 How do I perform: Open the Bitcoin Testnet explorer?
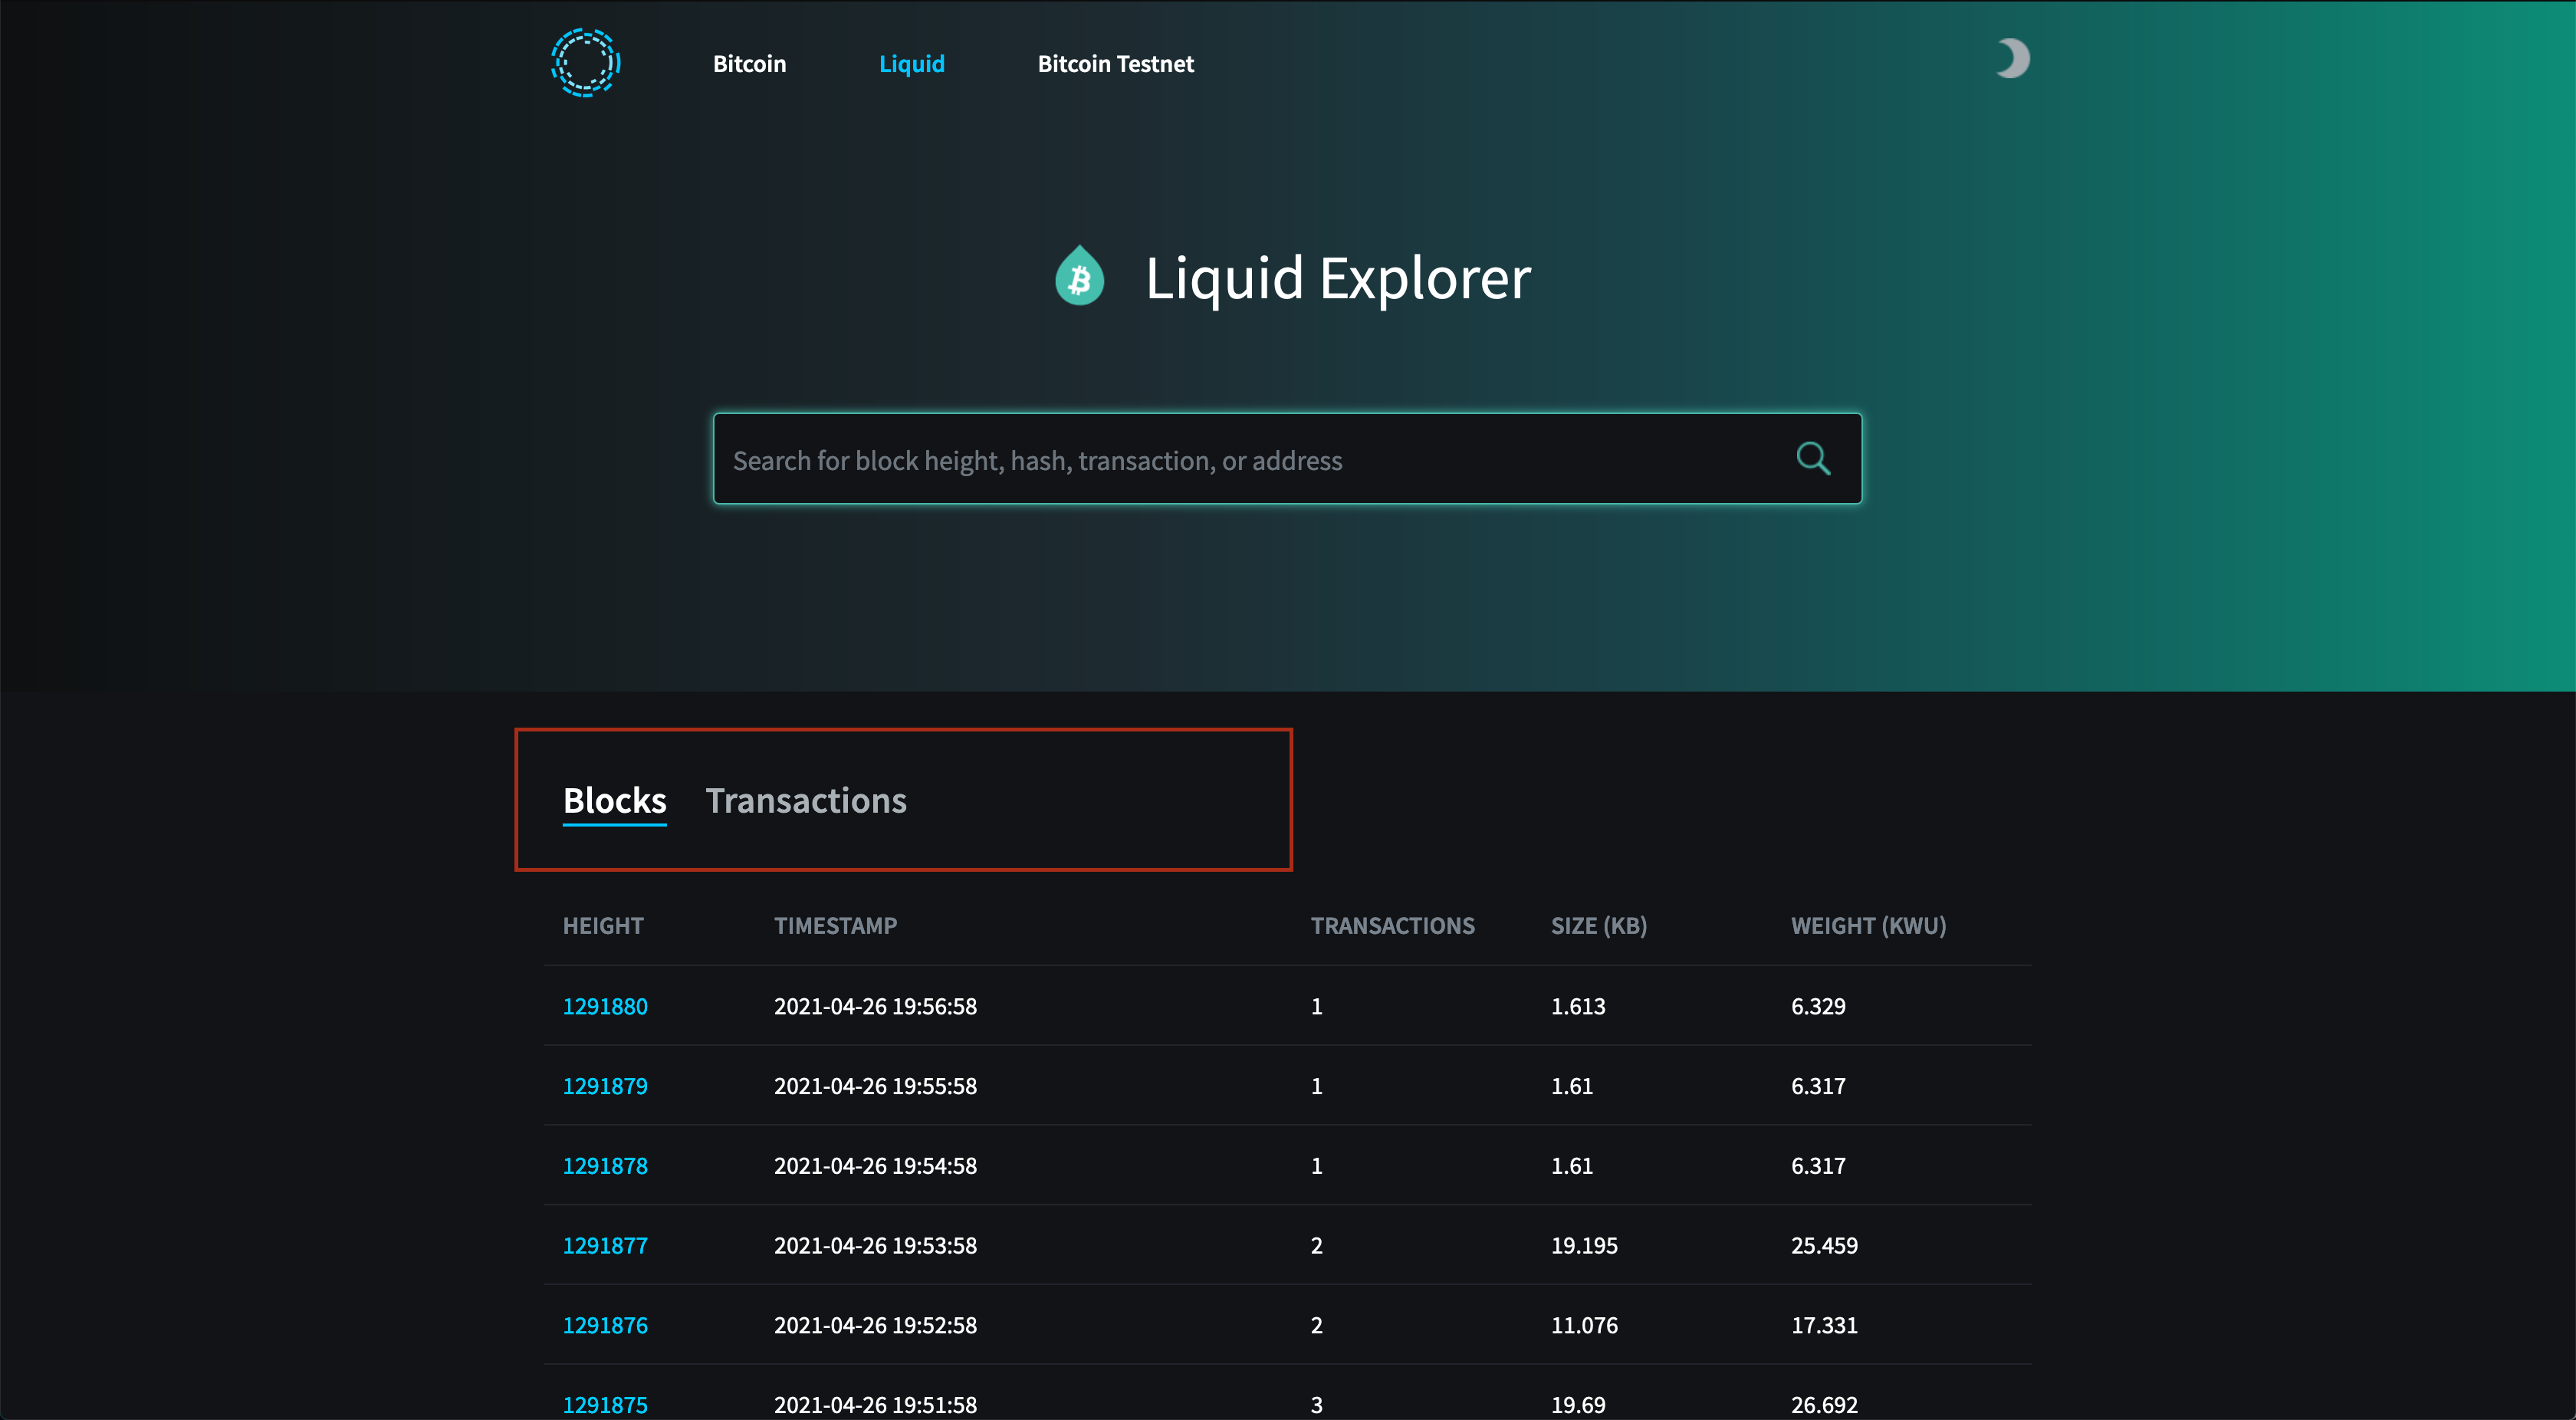(1116, 63)
